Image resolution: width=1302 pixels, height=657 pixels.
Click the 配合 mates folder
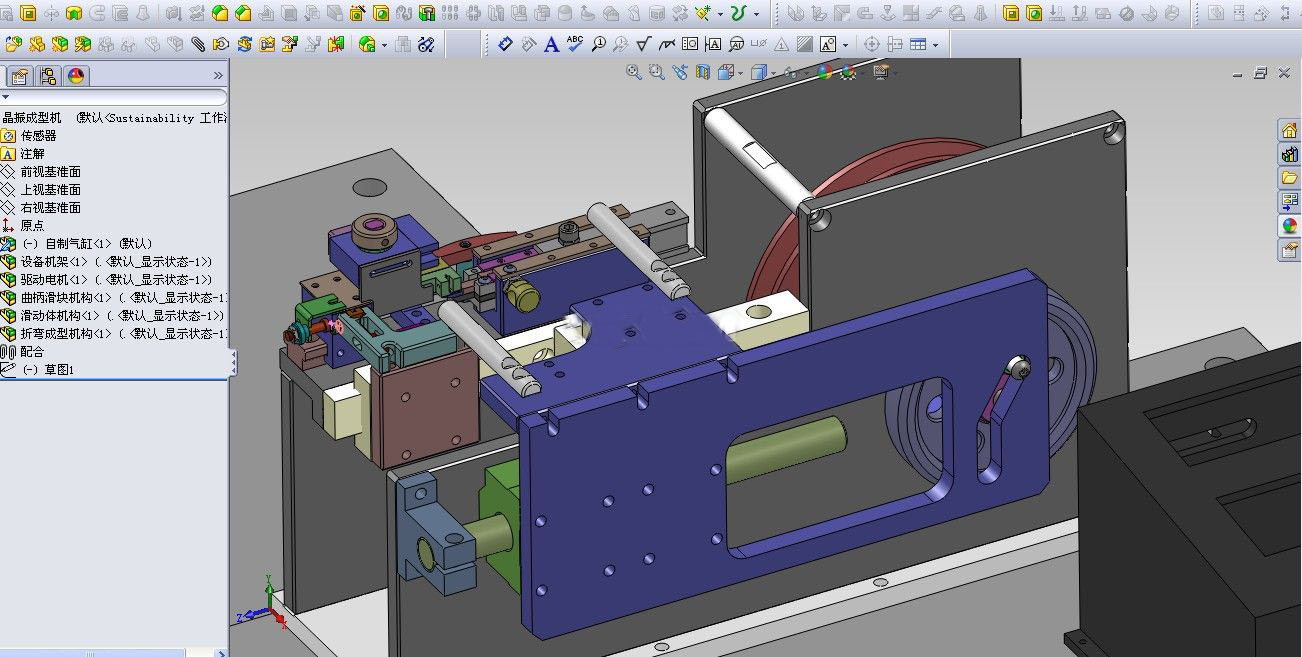click(x=32, y=352)
